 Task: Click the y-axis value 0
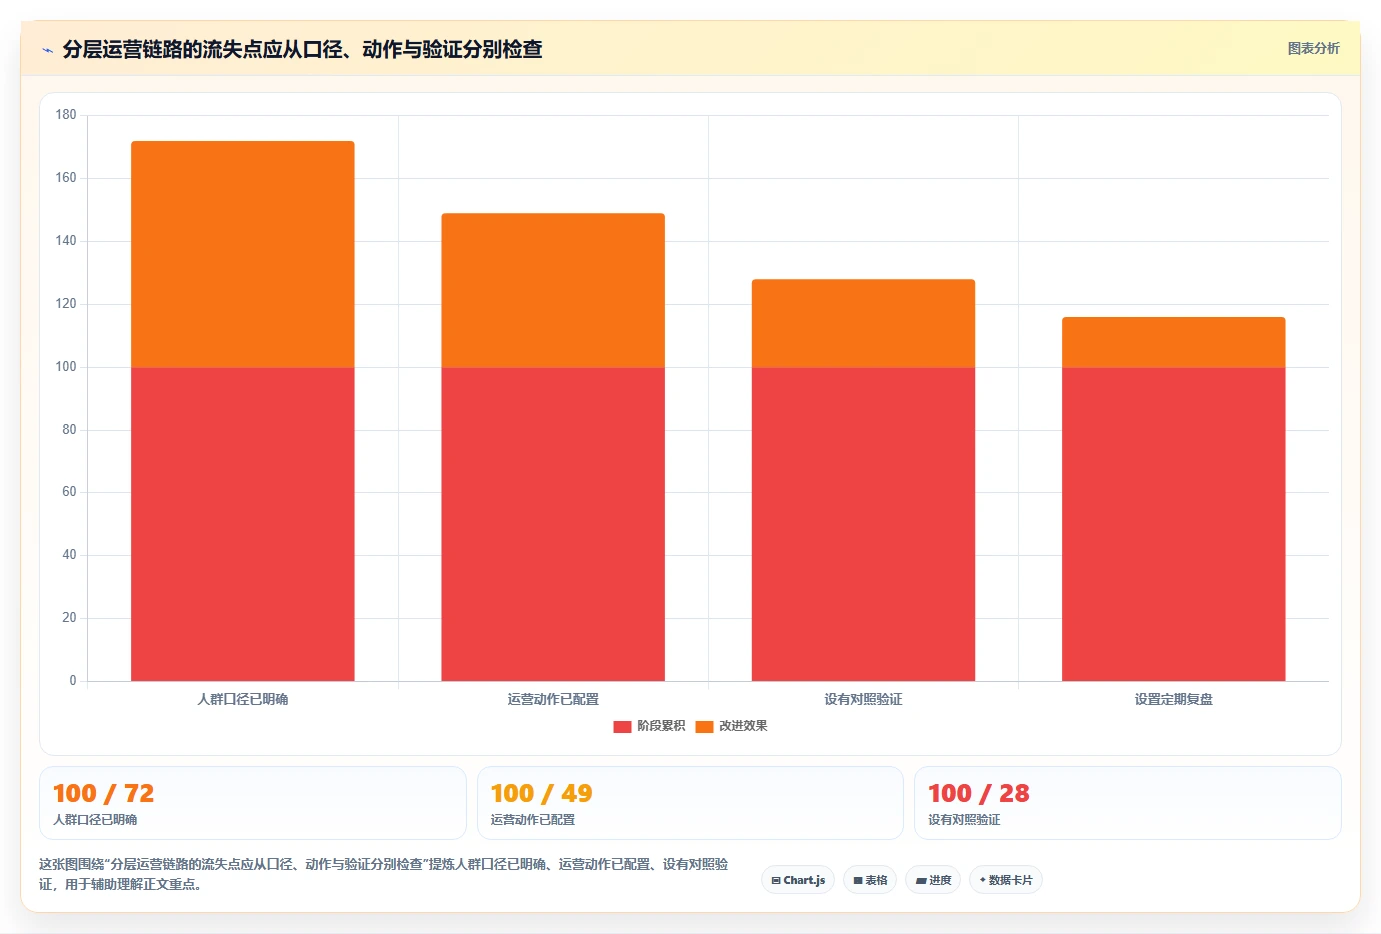[73, 681]
